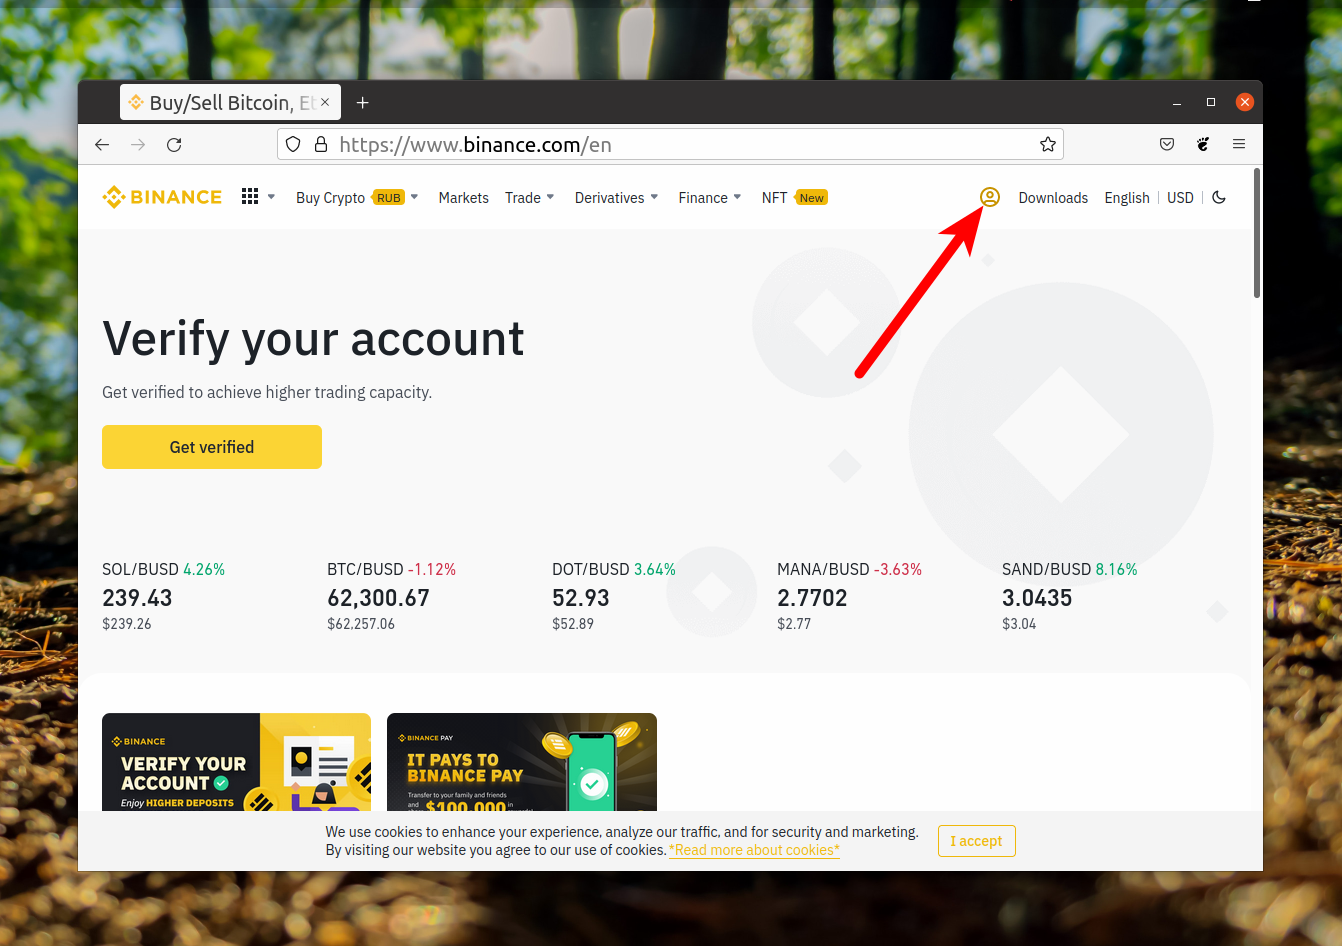Click the Verify your account heading
1342x946 pixels.
pyautogui.click(x=313, y=339)
